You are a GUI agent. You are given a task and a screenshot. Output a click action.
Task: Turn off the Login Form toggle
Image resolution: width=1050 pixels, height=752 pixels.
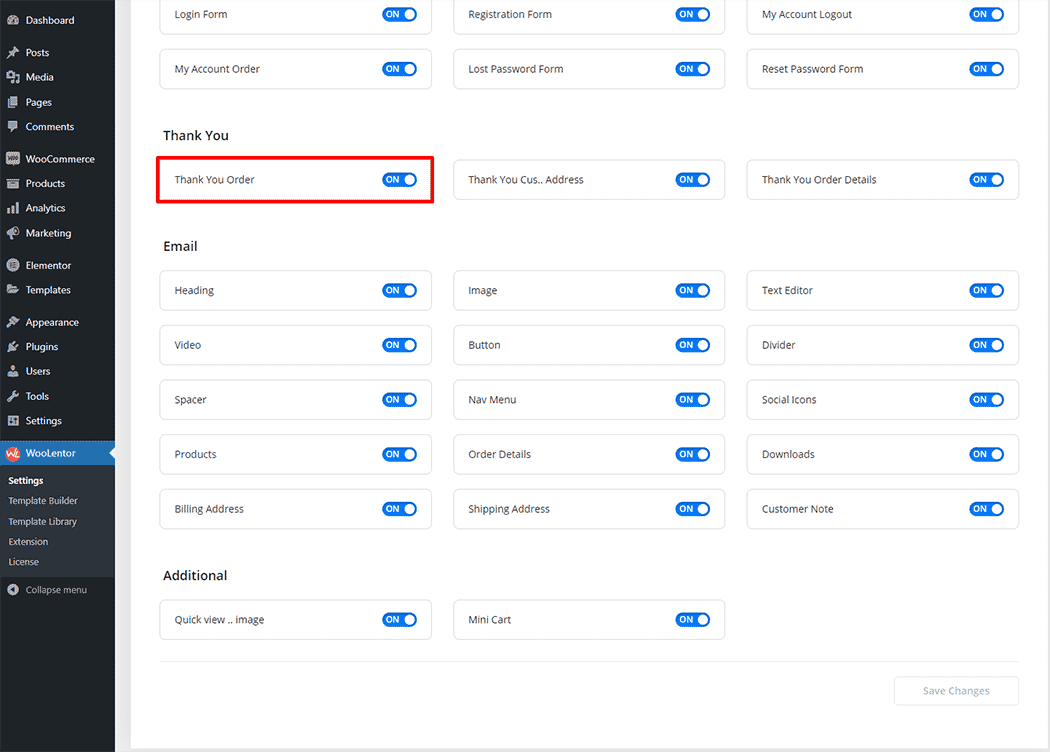[x=399, y=15]
